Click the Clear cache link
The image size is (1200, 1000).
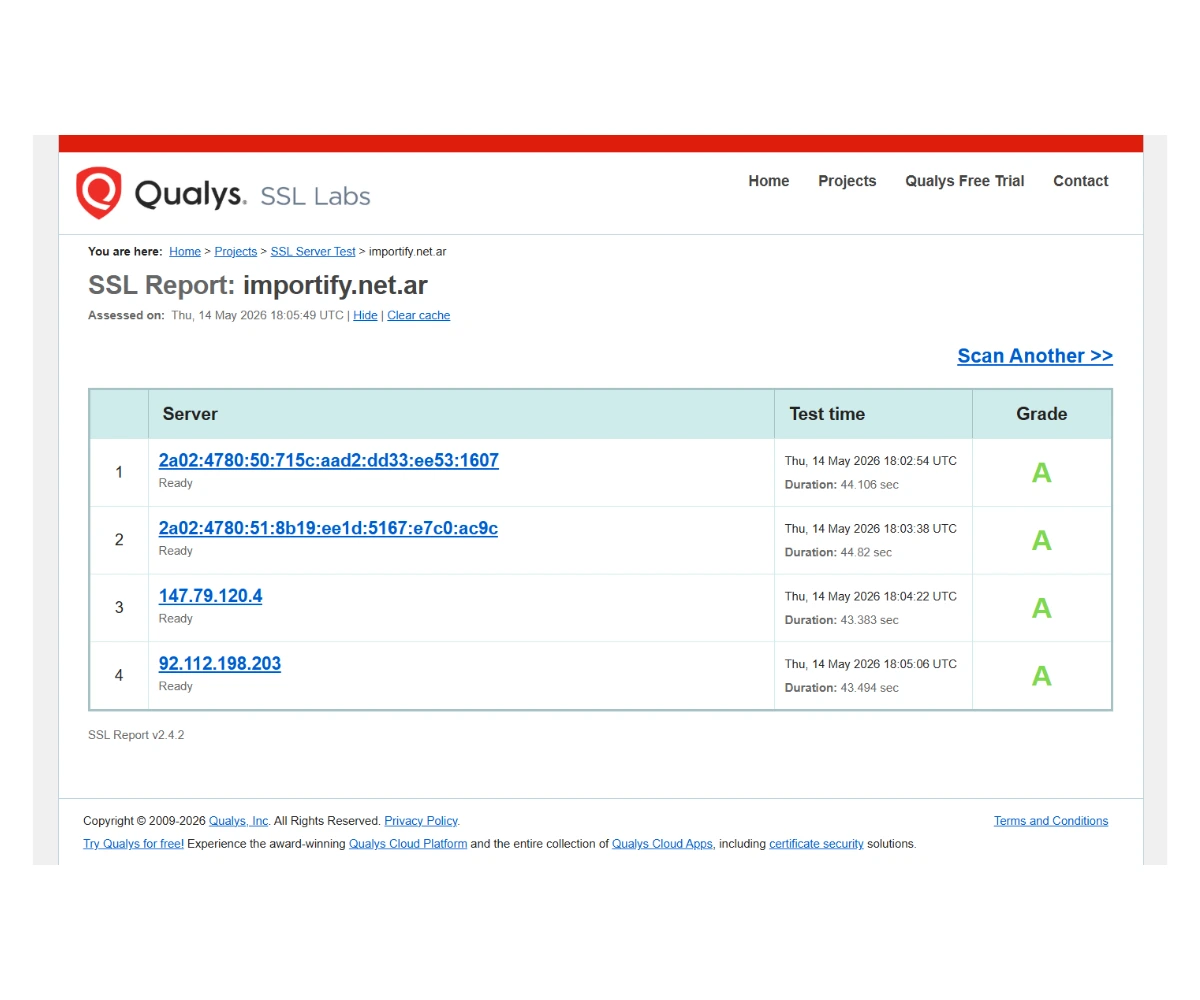(x=419, y=315)
